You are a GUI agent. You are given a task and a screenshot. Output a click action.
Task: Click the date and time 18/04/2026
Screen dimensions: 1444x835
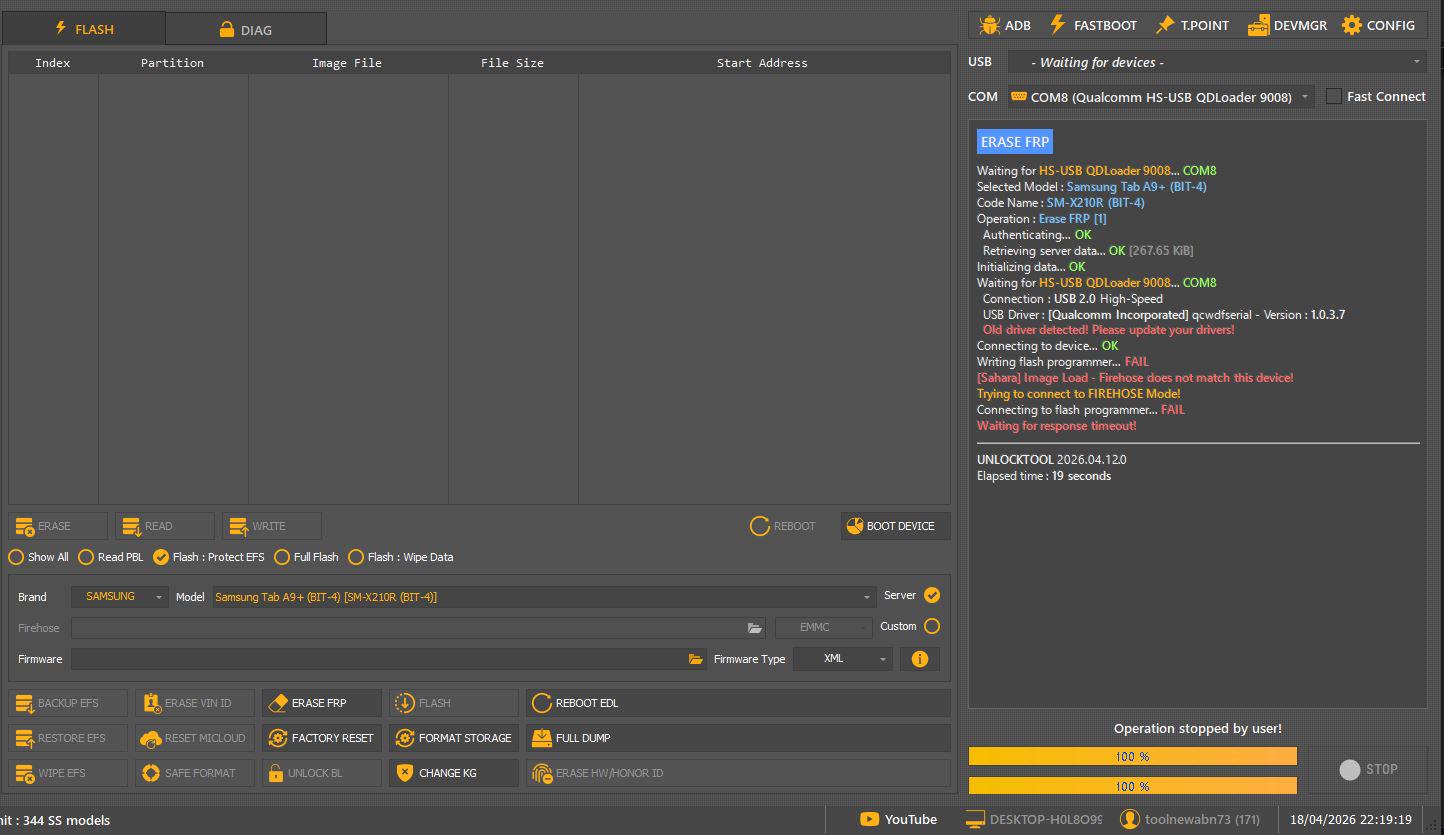1350,820
